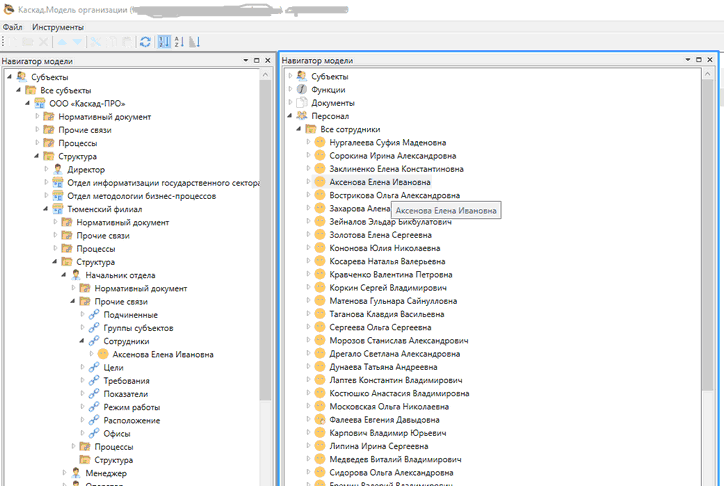Viewport: 724px width, 486px height.
Task: Select Дунаева Татьяна Андреевна
Action: (383, 367)
